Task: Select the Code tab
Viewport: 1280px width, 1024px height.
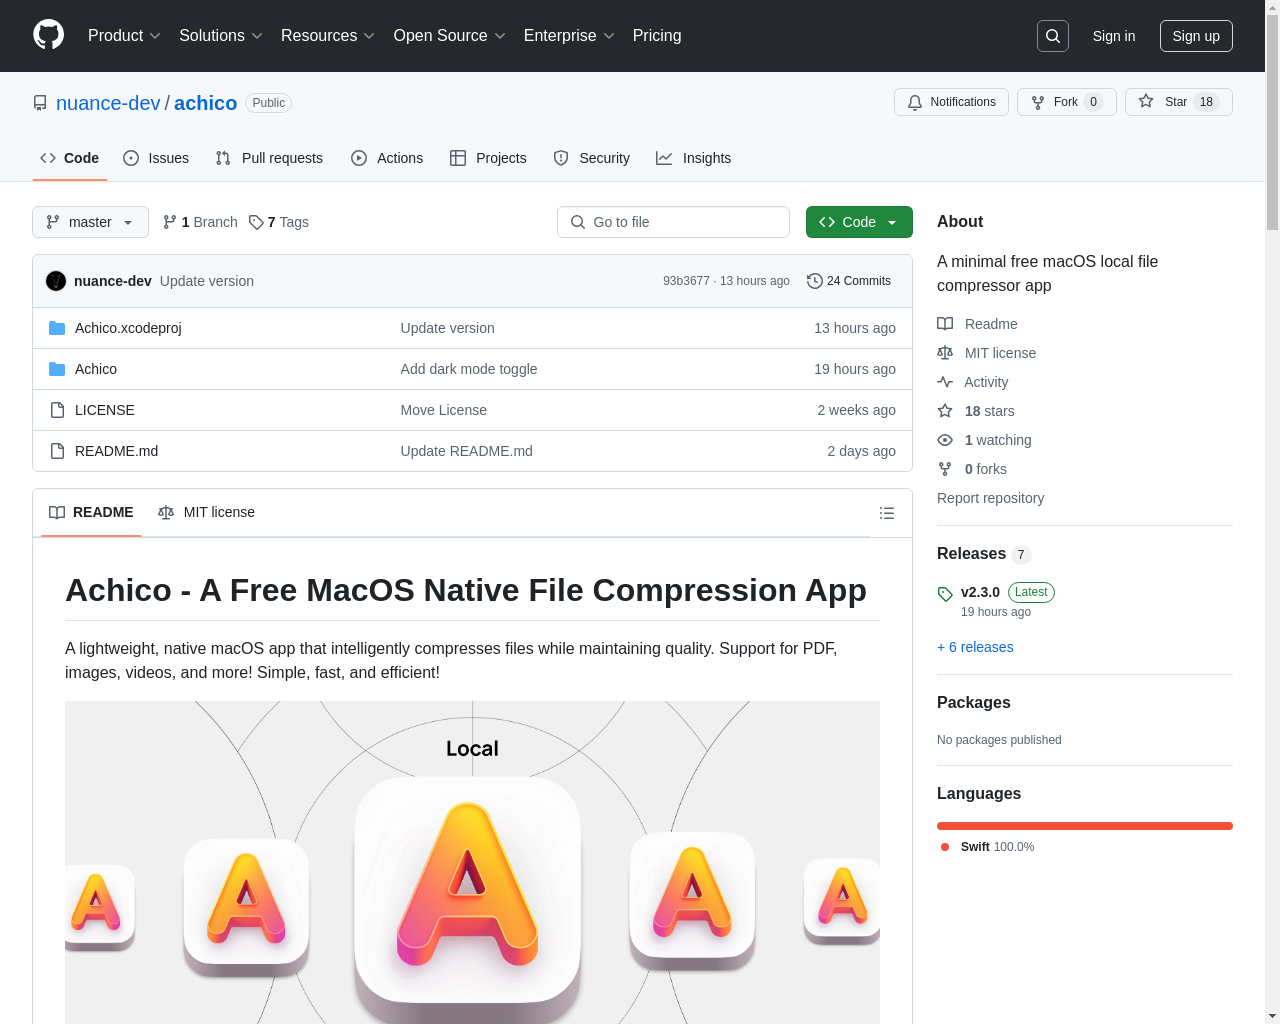Action: 69,158
